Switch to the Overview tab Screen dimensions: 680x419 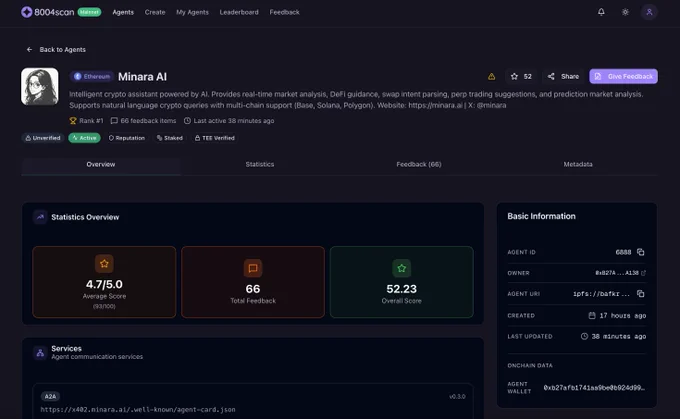[x=101, y=164]
